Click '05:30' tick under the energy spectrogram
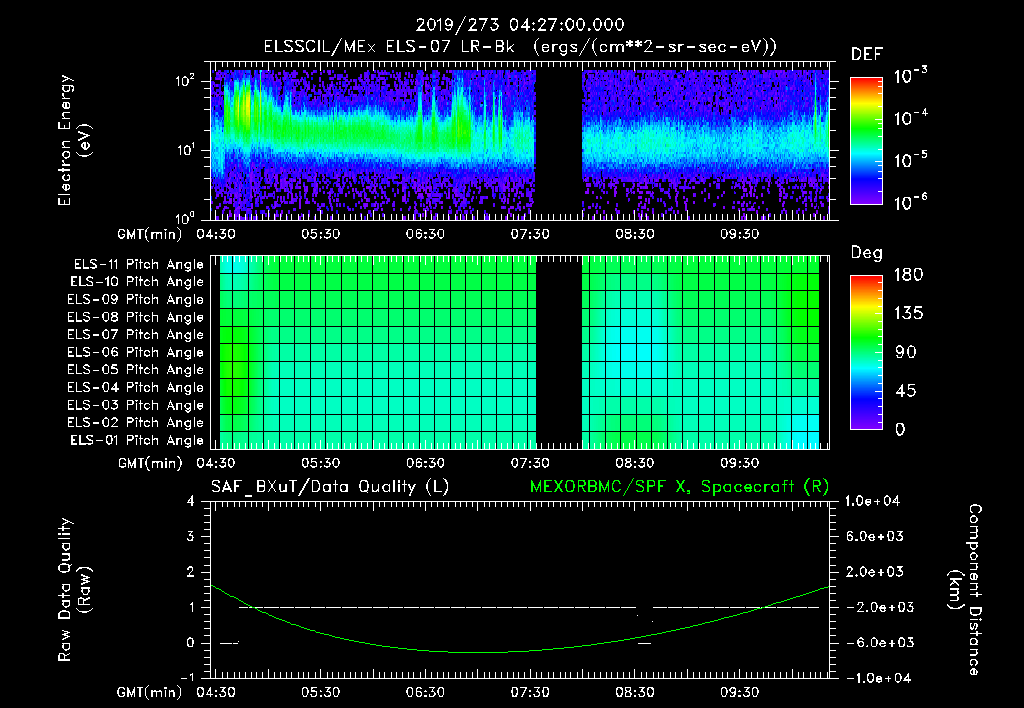Viewport: 1024px width, 708px height. pyautogui.click(x=320, y=234)
